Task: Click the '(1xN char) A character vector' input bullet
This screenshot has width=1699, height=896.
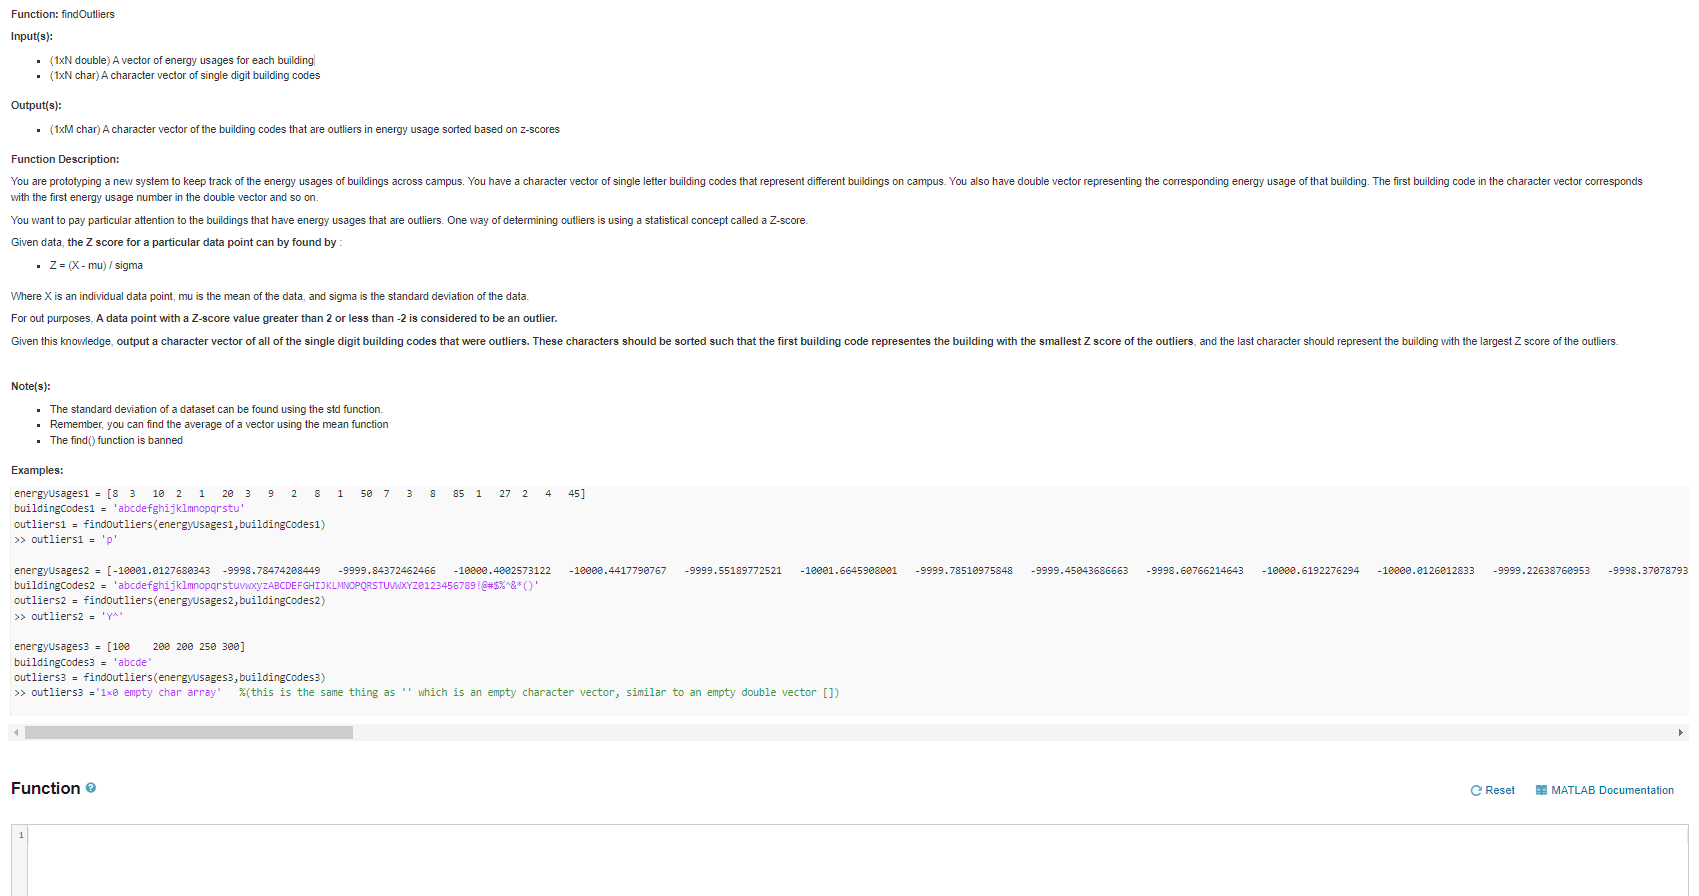Action: tap(185, 75)
